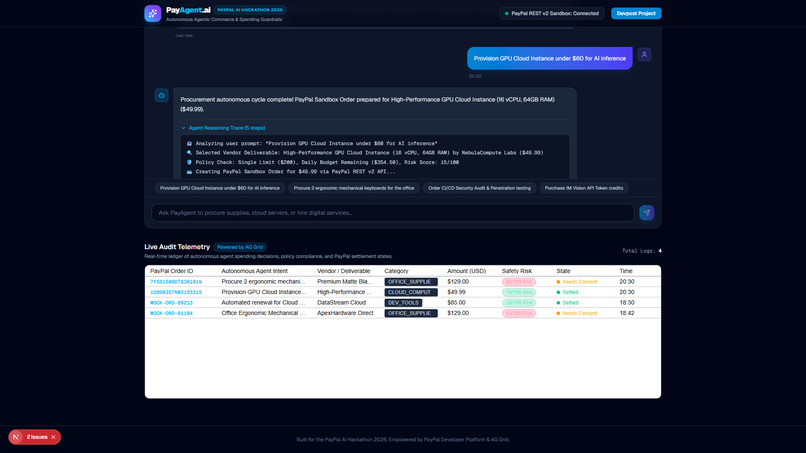Sort by the Time column header
This screenshot has width=806, height=453.
[626, 271]
